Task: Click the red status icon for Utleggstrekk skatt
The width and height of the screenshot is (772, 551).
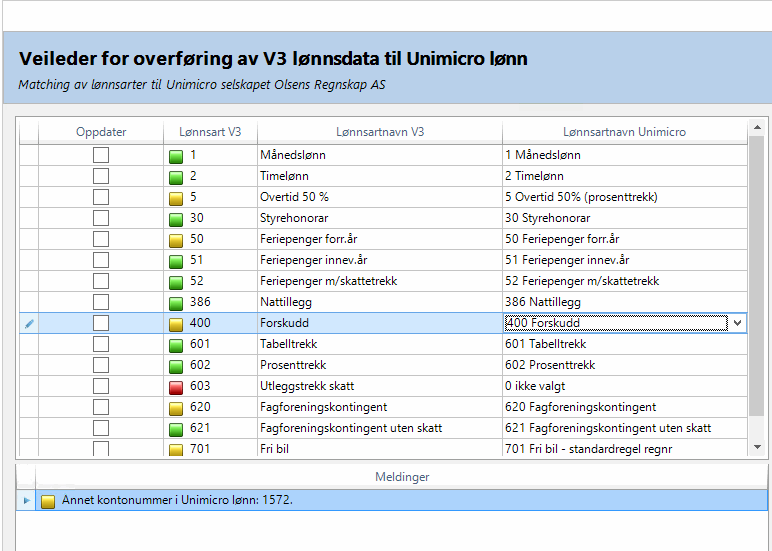Action: 176,386
